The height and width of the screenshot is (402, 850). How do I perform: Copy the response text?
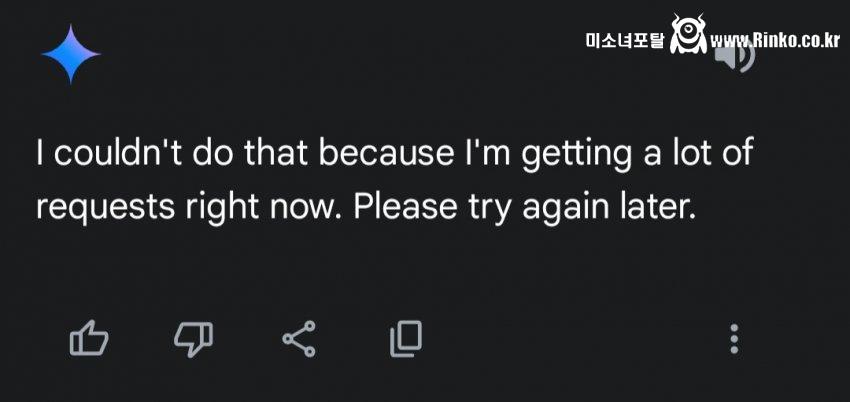coord(405,339)
